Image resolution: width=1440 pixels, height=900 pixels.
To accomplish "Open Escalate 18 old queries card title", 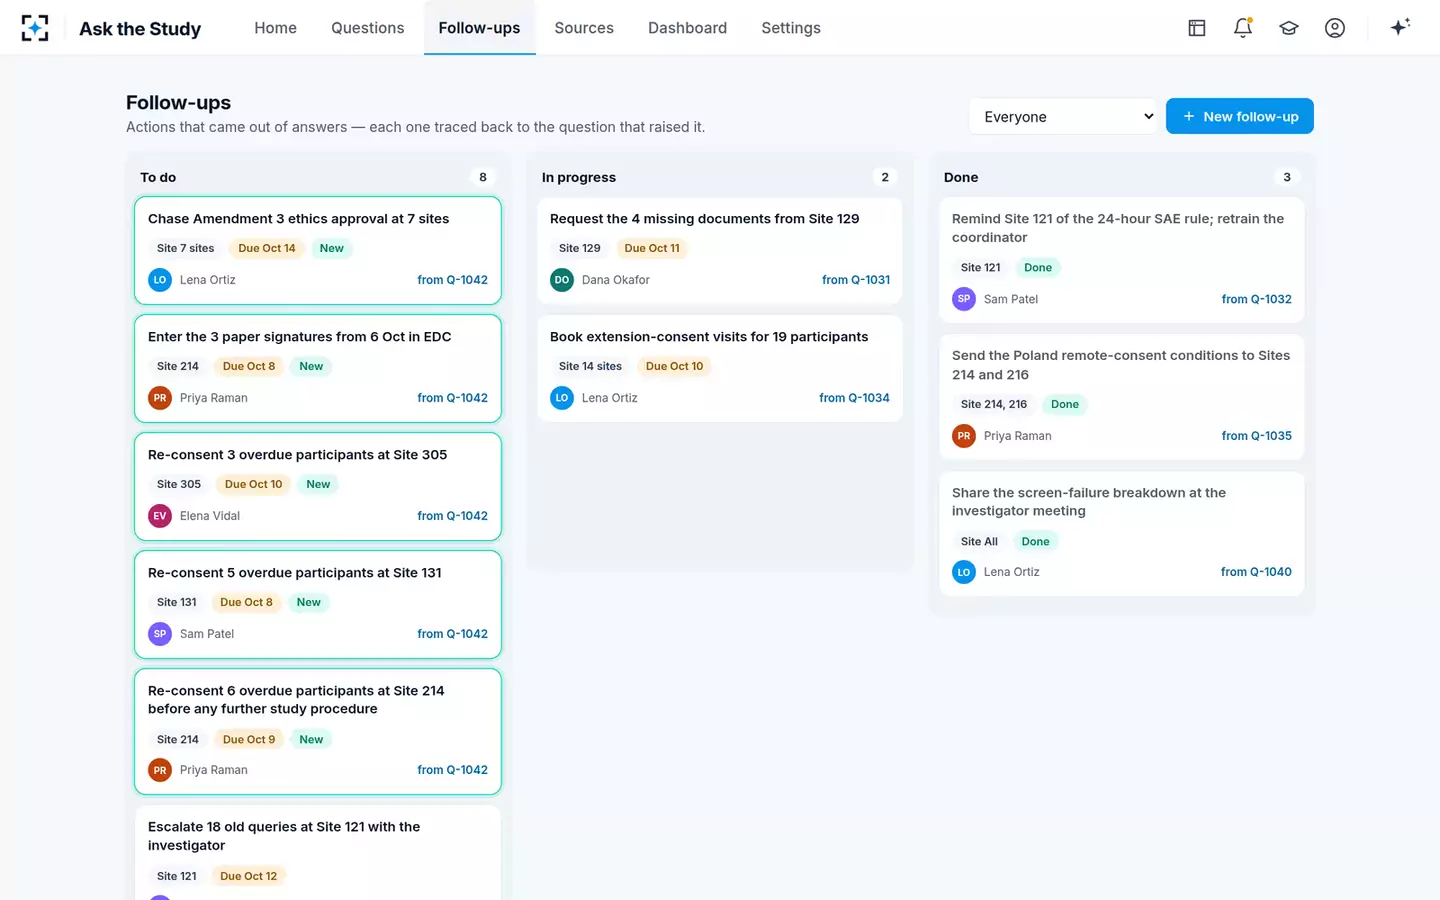I will click(284, 836).
